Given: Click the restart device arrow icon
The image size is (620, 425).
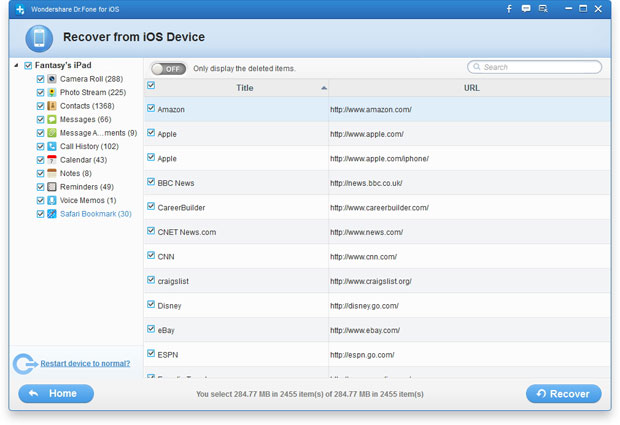Looking at the screenshot, I should 25,363.
